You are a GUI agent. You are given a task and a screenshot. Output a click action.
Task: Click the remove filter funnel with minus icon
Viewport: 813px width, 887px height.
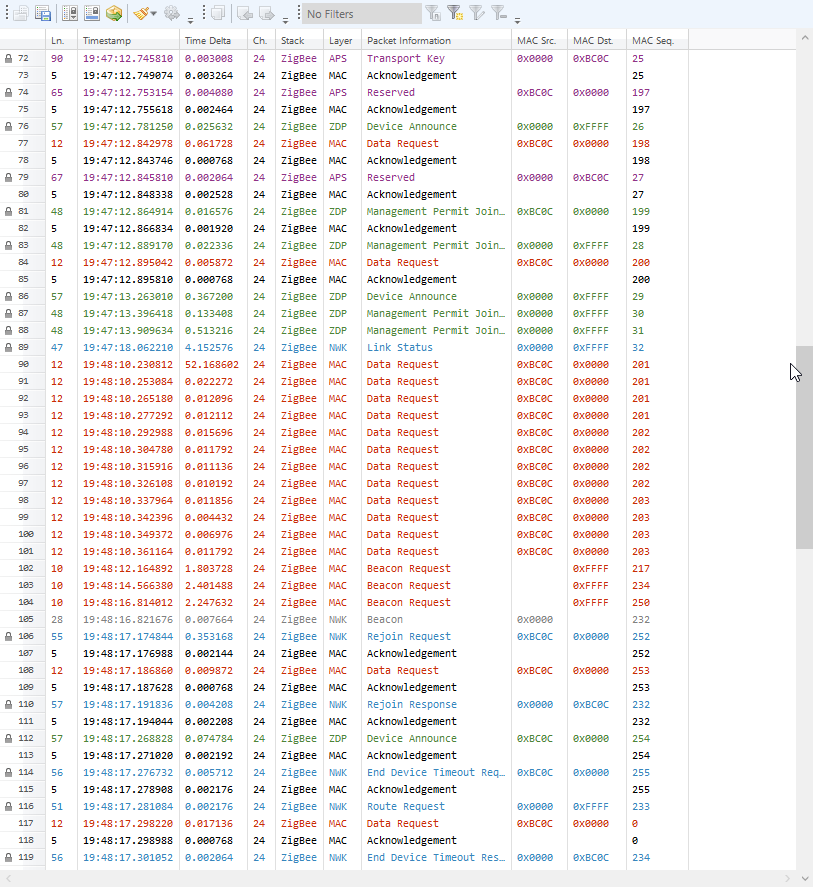tap(498, 13)
